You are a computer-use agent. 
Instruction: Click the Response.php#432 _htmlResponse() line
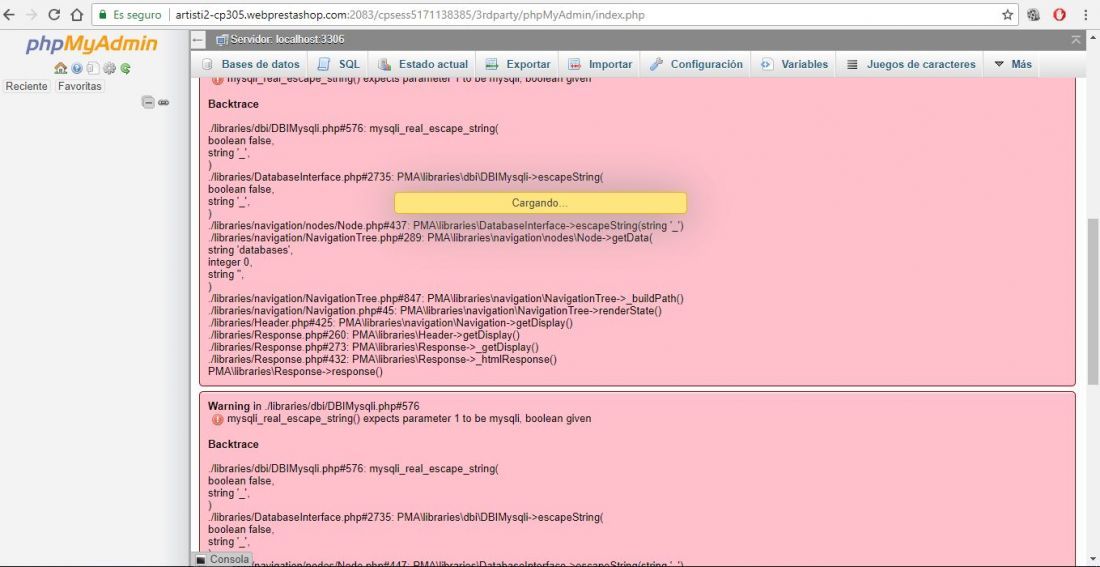[382, 359]
